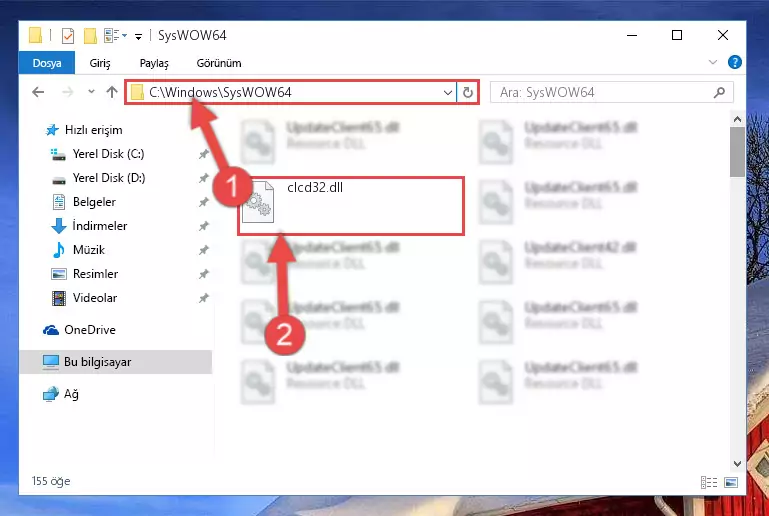Click the folder icon in title bar
This screenshot has width=769, height=516.
35,35
